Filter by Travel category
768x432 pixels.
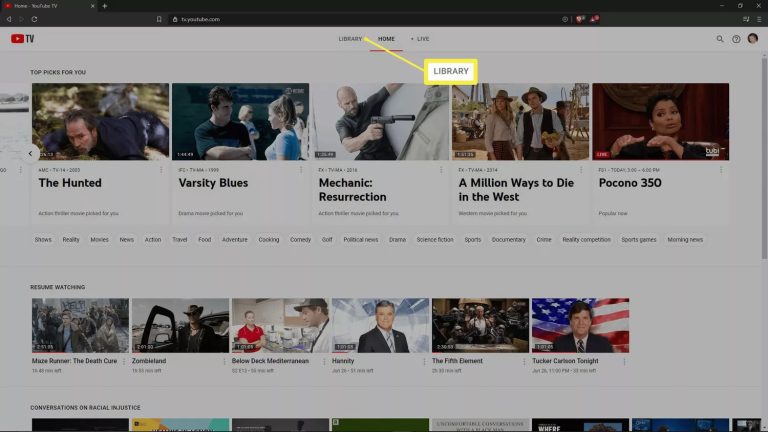pos(180,240)
